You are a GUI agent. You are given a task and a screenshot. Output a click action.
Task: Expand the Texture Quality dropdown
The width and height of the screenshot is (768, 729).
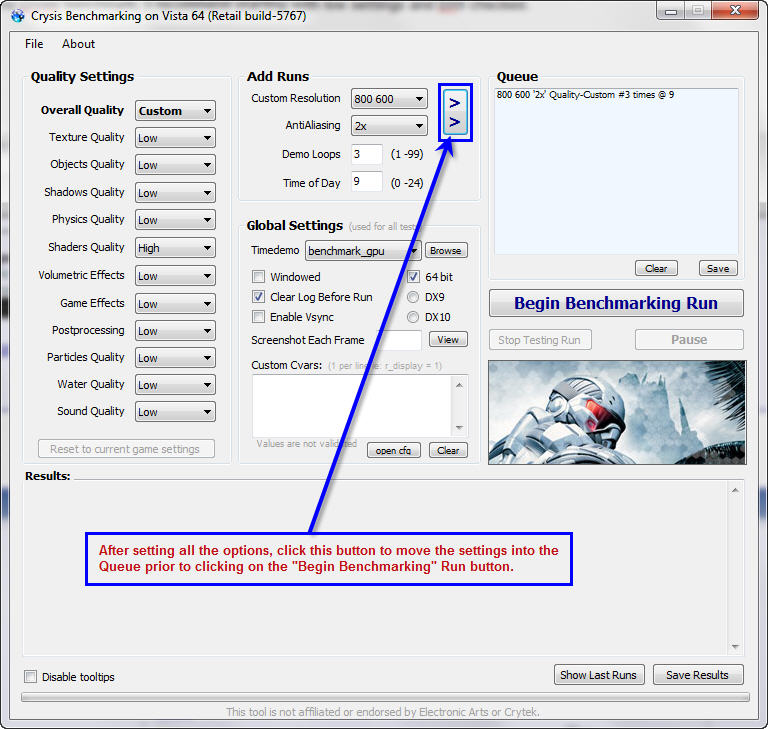[x=175, y=138]
